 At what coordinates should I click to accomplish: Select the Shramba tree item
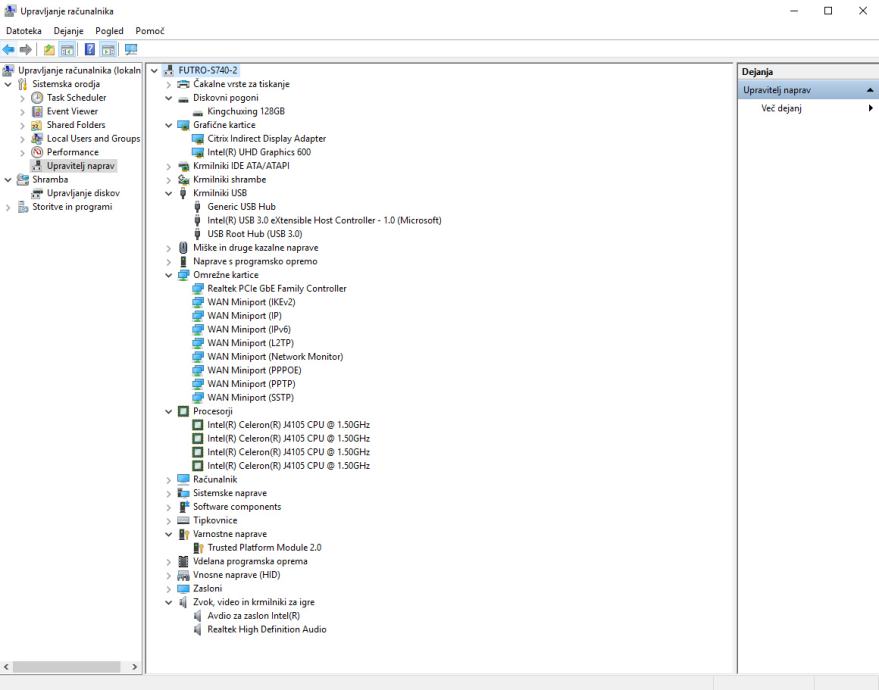50,179
